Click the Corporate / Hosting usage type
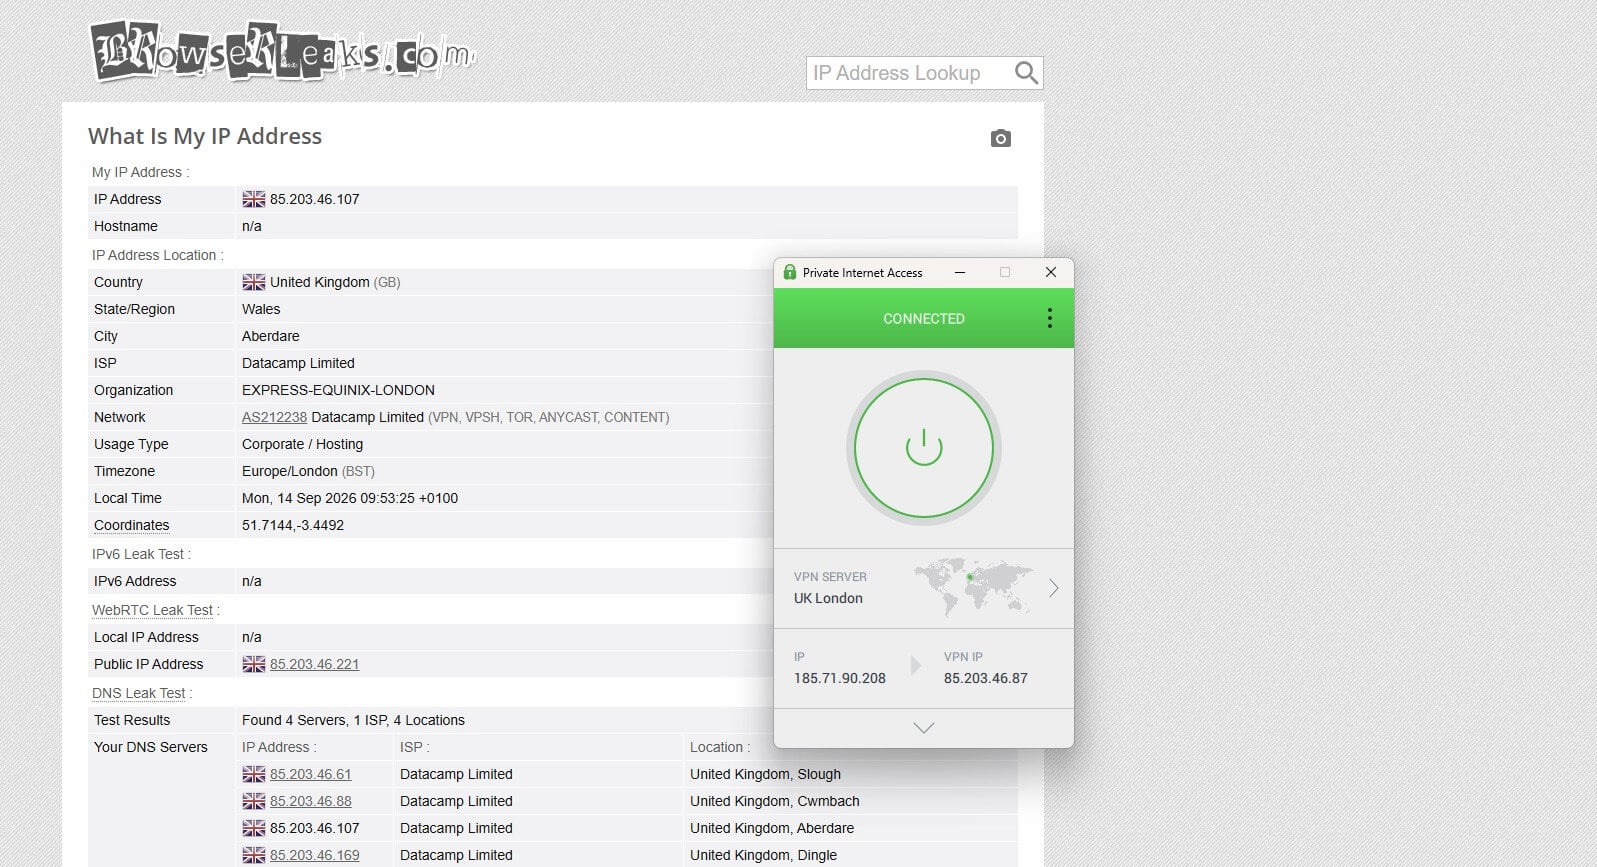The width and height of the screenshot is (1597, 867). click(302, 444)
